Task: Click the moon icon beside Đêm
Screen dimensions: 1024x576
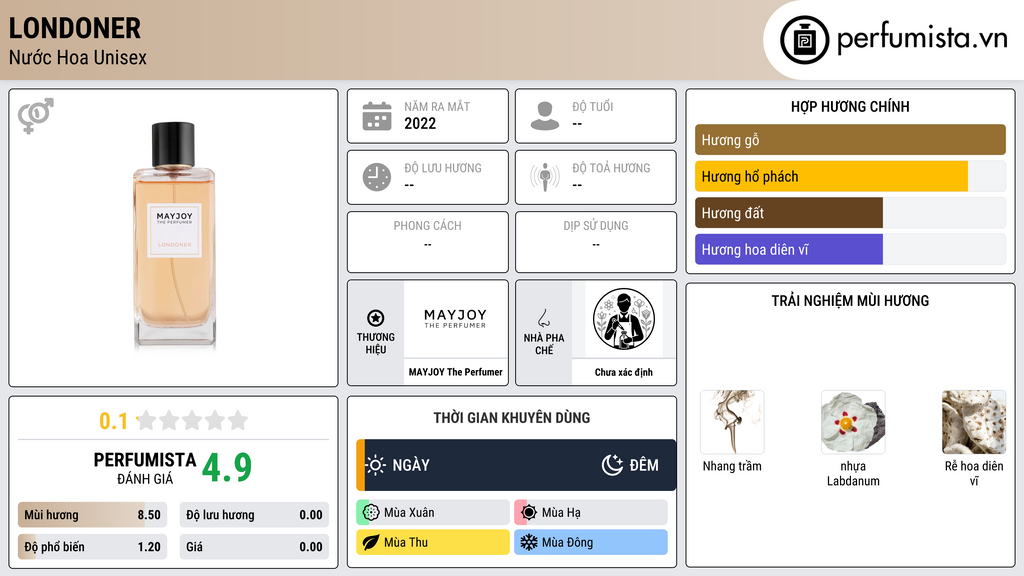Action: coord(612,465)
